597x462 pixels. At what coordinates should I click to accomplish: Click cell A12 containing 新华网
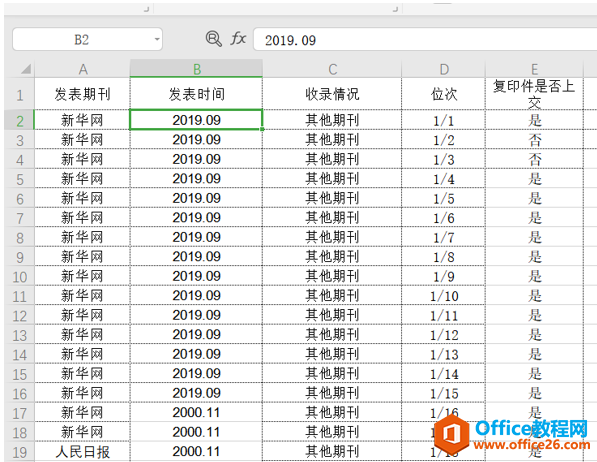click(82, 315)
